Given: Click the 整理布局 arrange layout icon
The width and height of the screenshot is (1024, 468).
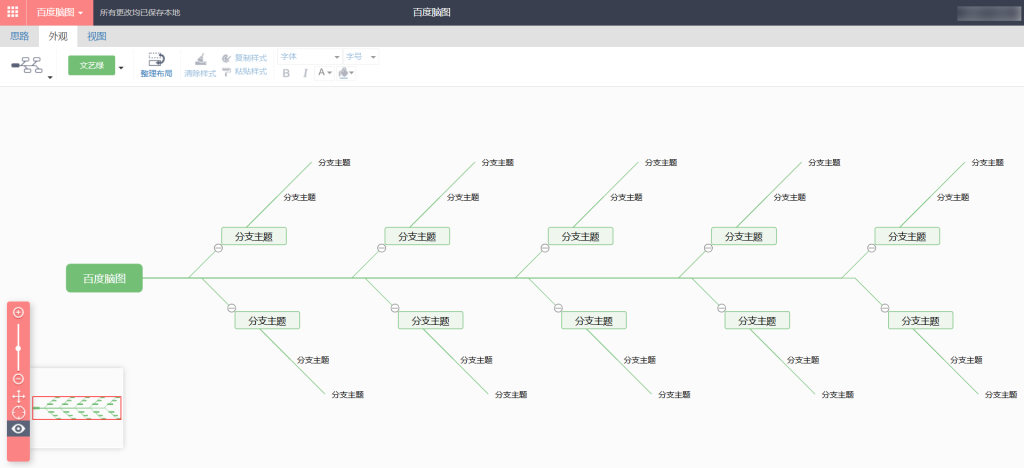Looking at the screenshot, I should coord(156,59).
